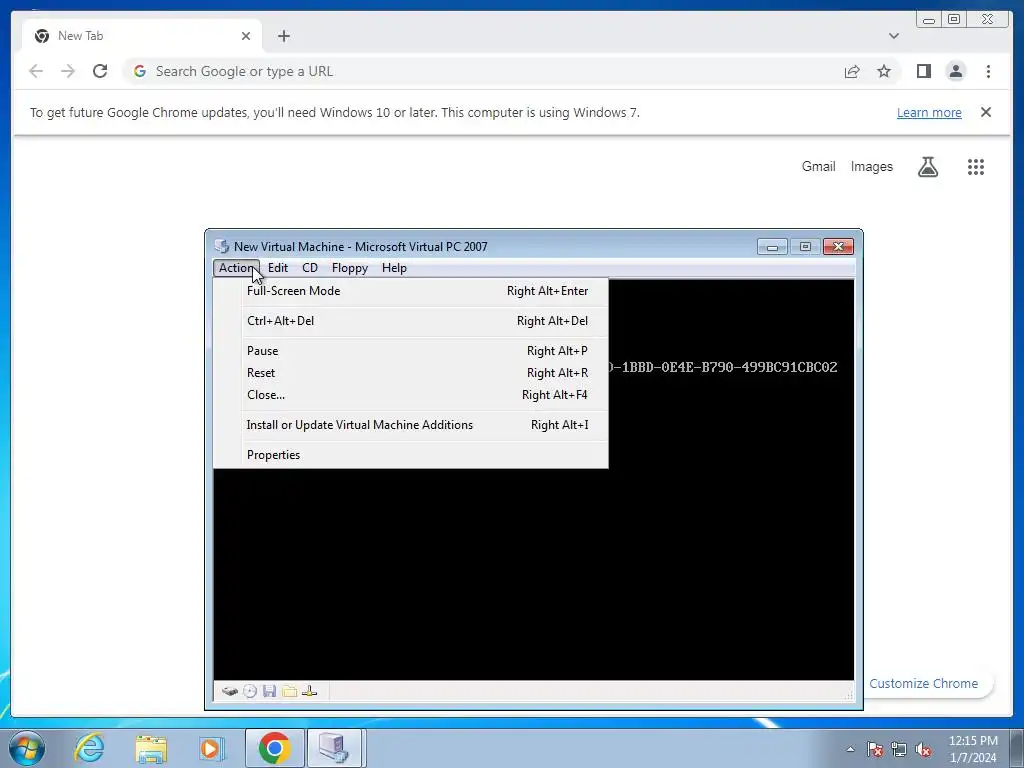The image size is (1024, 768).
Task: Click the Action Center flag tray icon
Action: [x=875, y=749]
